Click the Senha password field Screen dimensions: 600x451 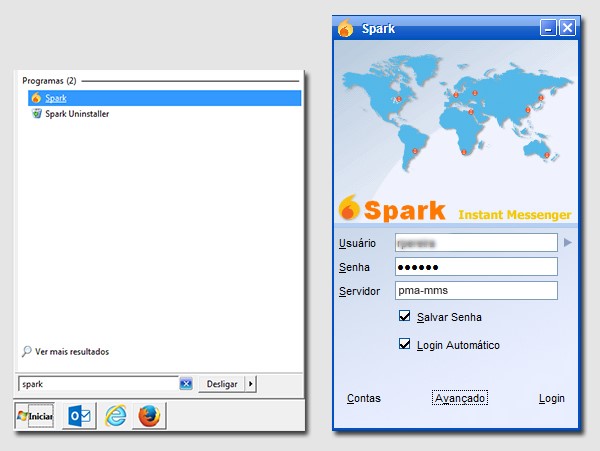point(474,267)
